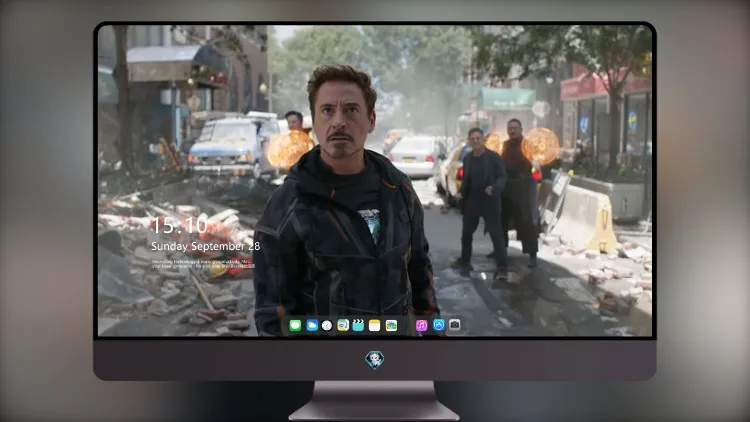
Task: Open the Weather app in dock
Action: click(x=312, y=326)
